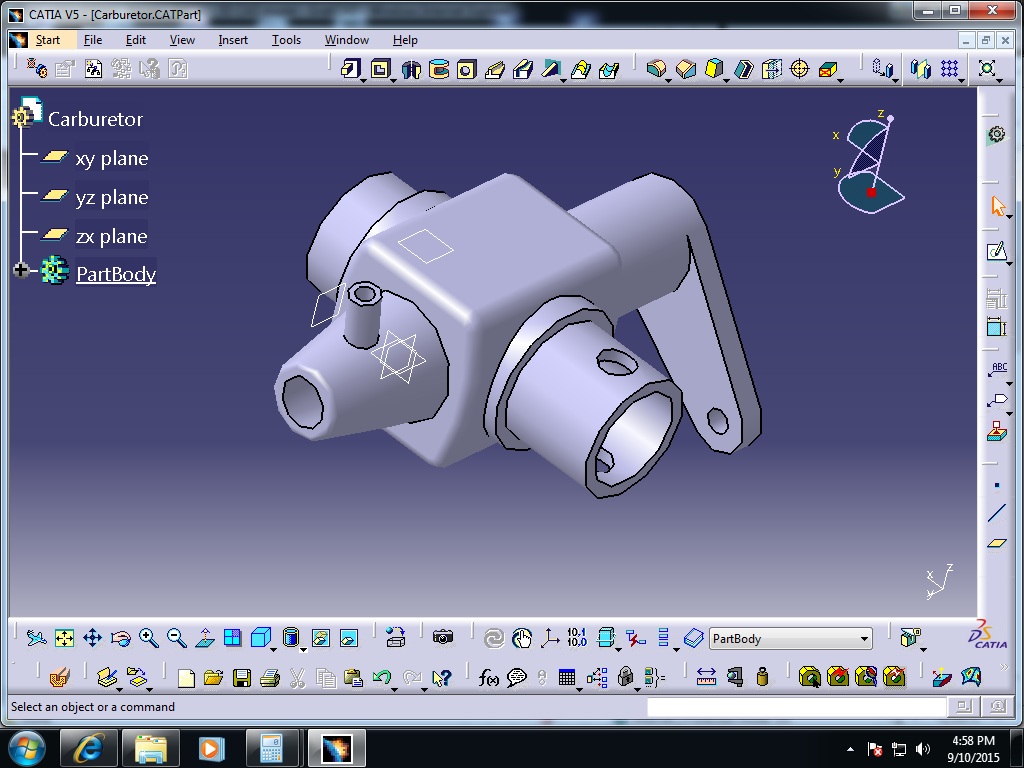Open the File menu
Viewport: 1024px width, 768px height.
tap(93, 40)
